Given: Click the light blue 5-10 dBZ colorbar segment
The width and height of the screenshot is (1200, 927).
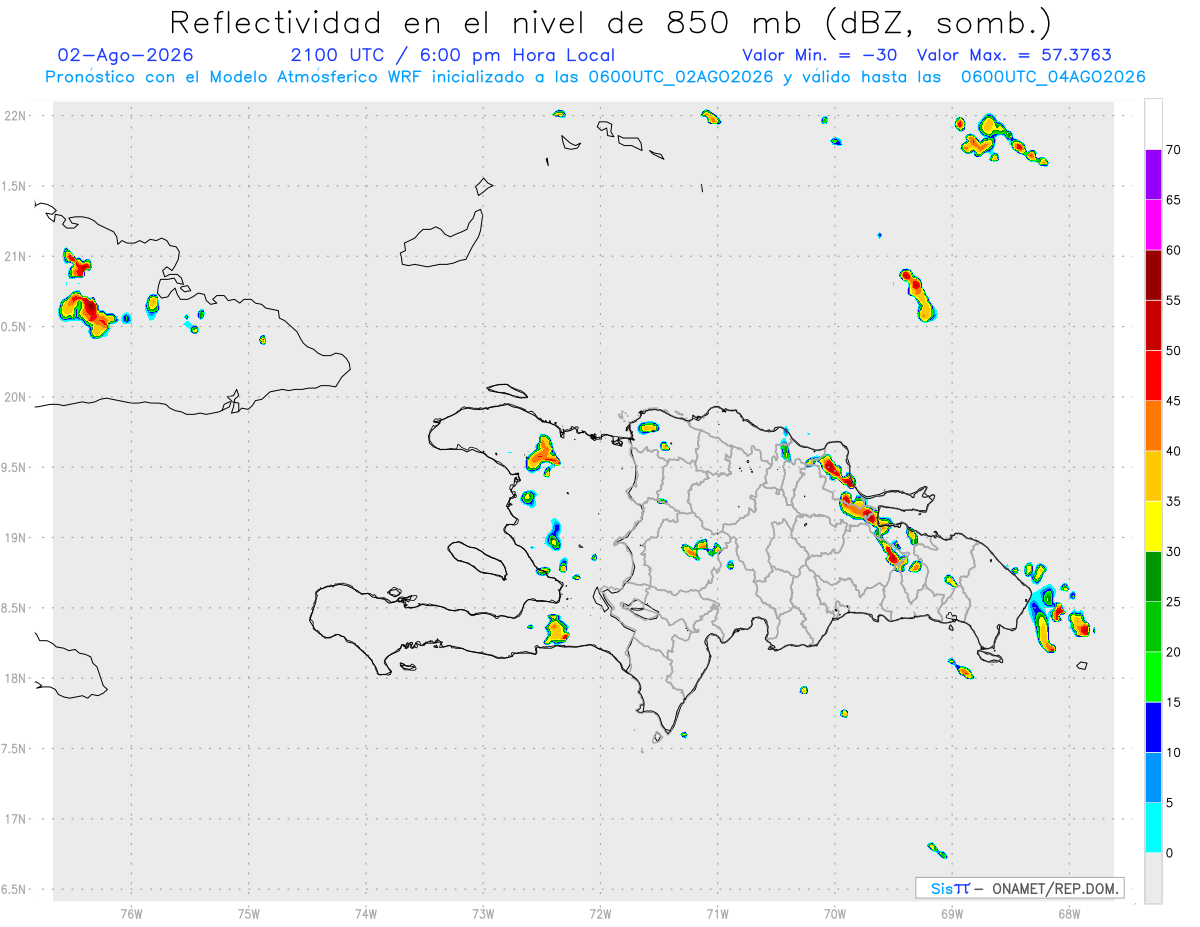Looking at the screenshot, I should point(1153,778).
